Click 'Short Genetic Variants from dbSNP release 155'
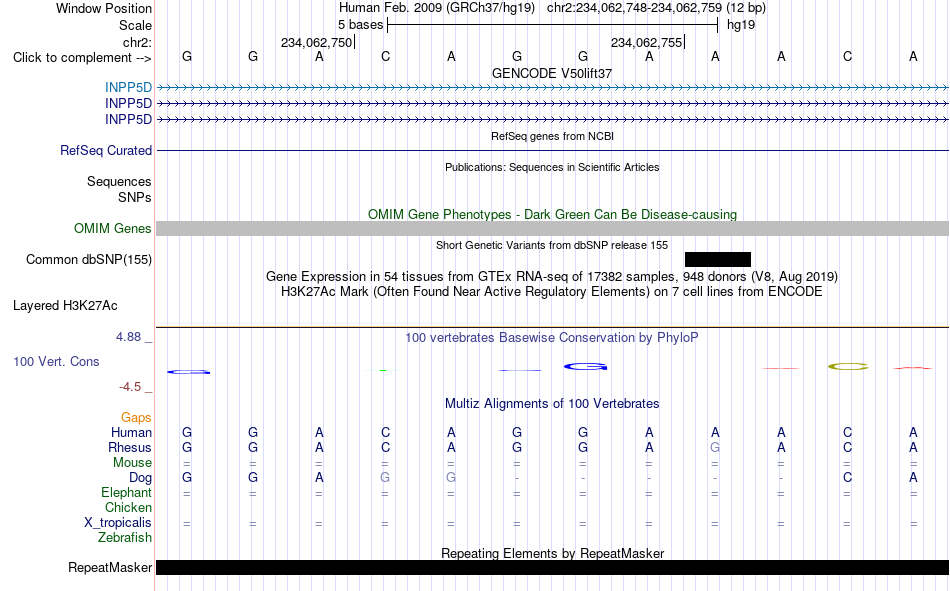The width and height of the screenshot is (950, 591). coord(552,245)
